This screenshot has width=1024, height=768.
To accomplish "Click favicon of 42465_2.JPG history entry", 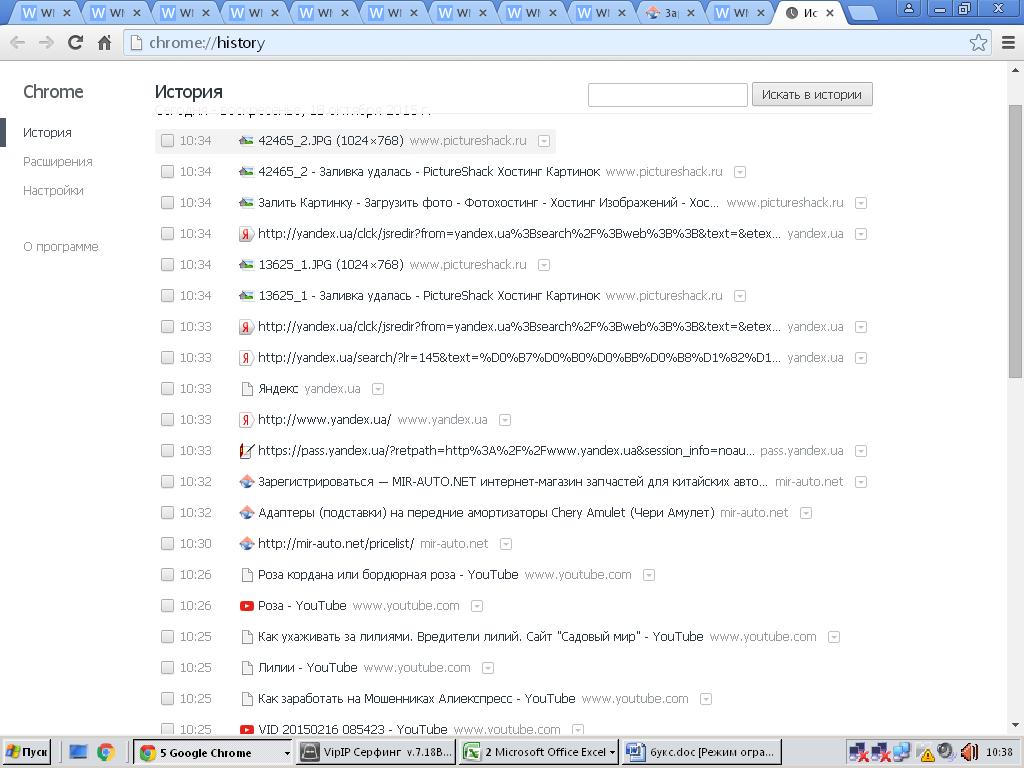I will click(x=246, y=140).
